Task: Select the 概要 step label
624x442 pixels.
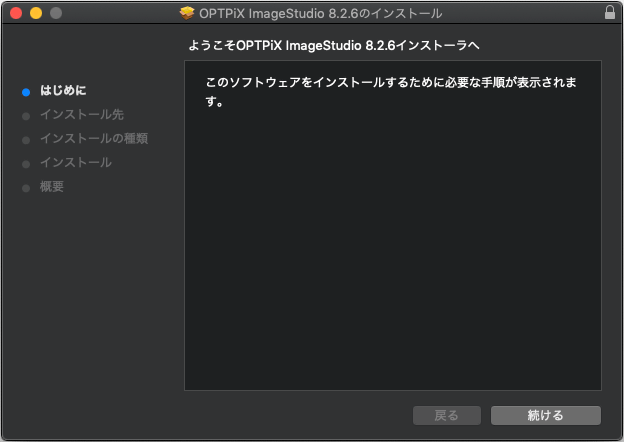Action: [52, 187]
